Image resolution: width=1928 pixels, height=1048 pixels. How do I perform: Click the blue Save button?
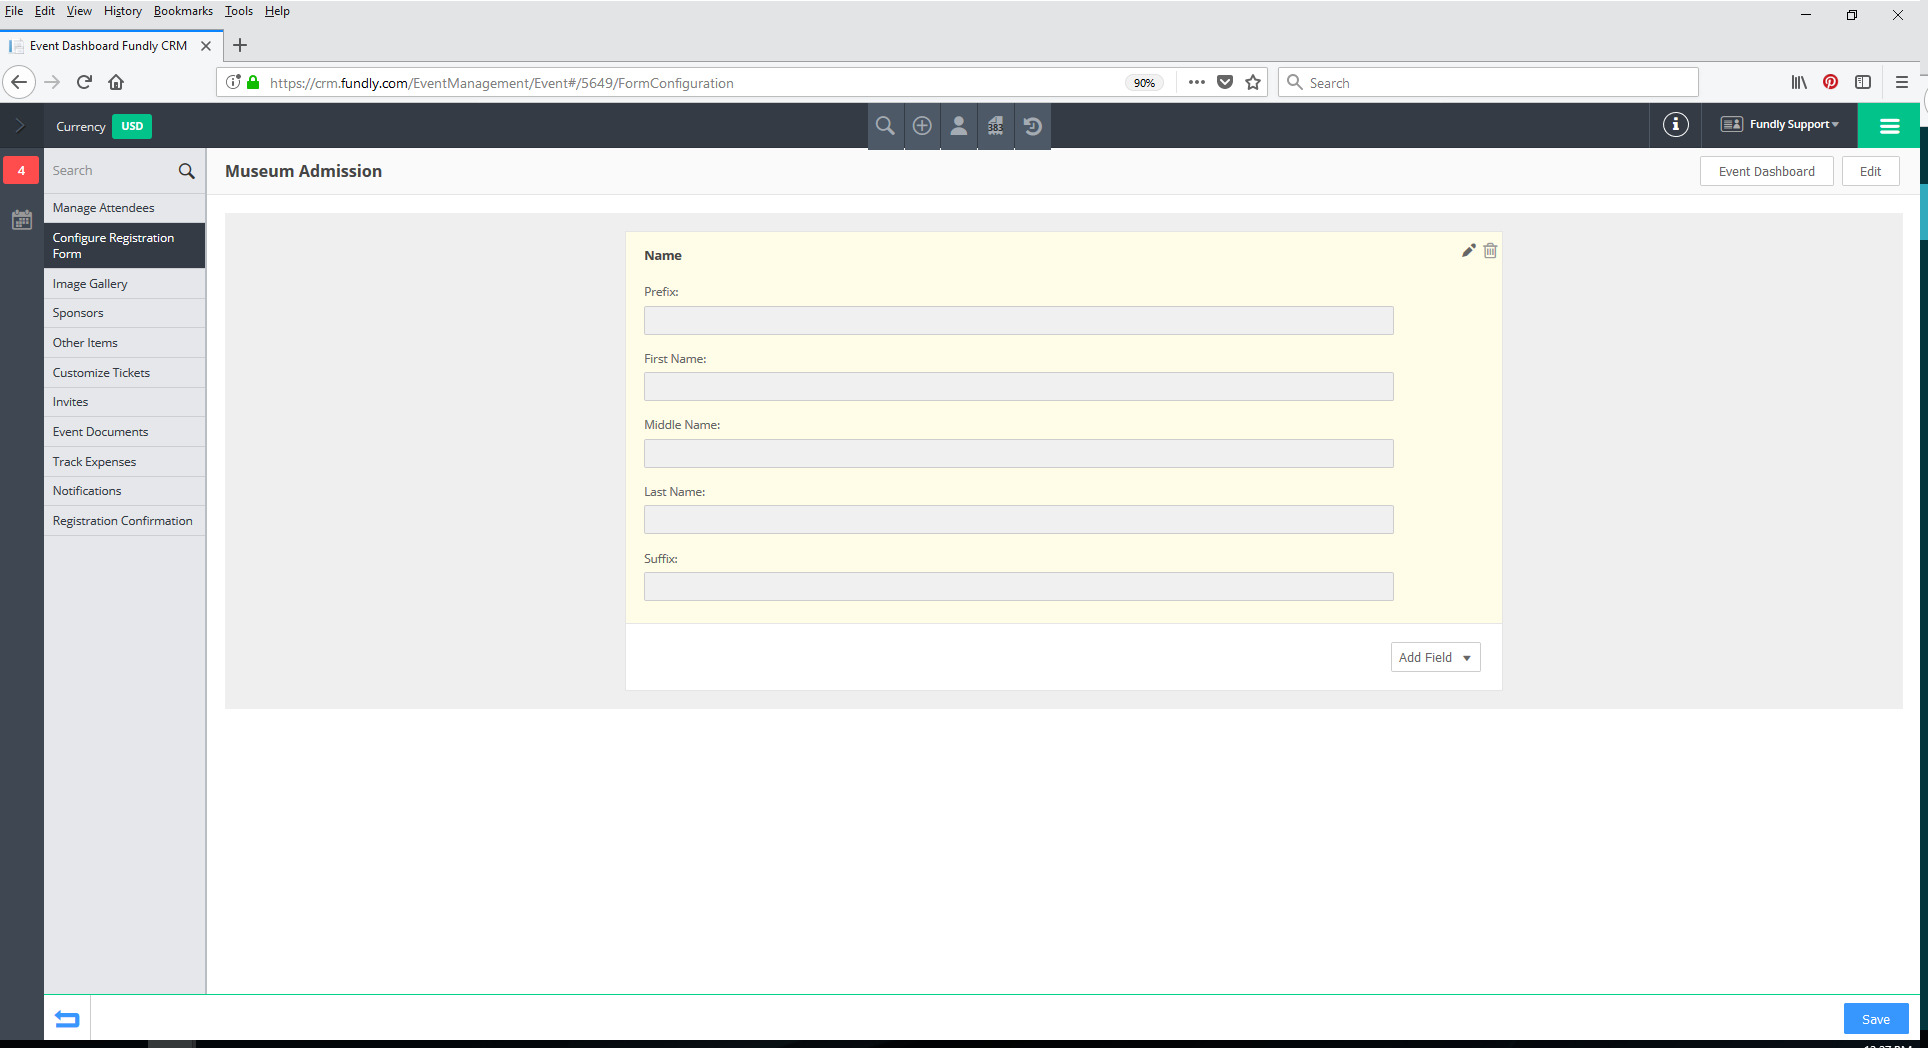(1876, 1019)
